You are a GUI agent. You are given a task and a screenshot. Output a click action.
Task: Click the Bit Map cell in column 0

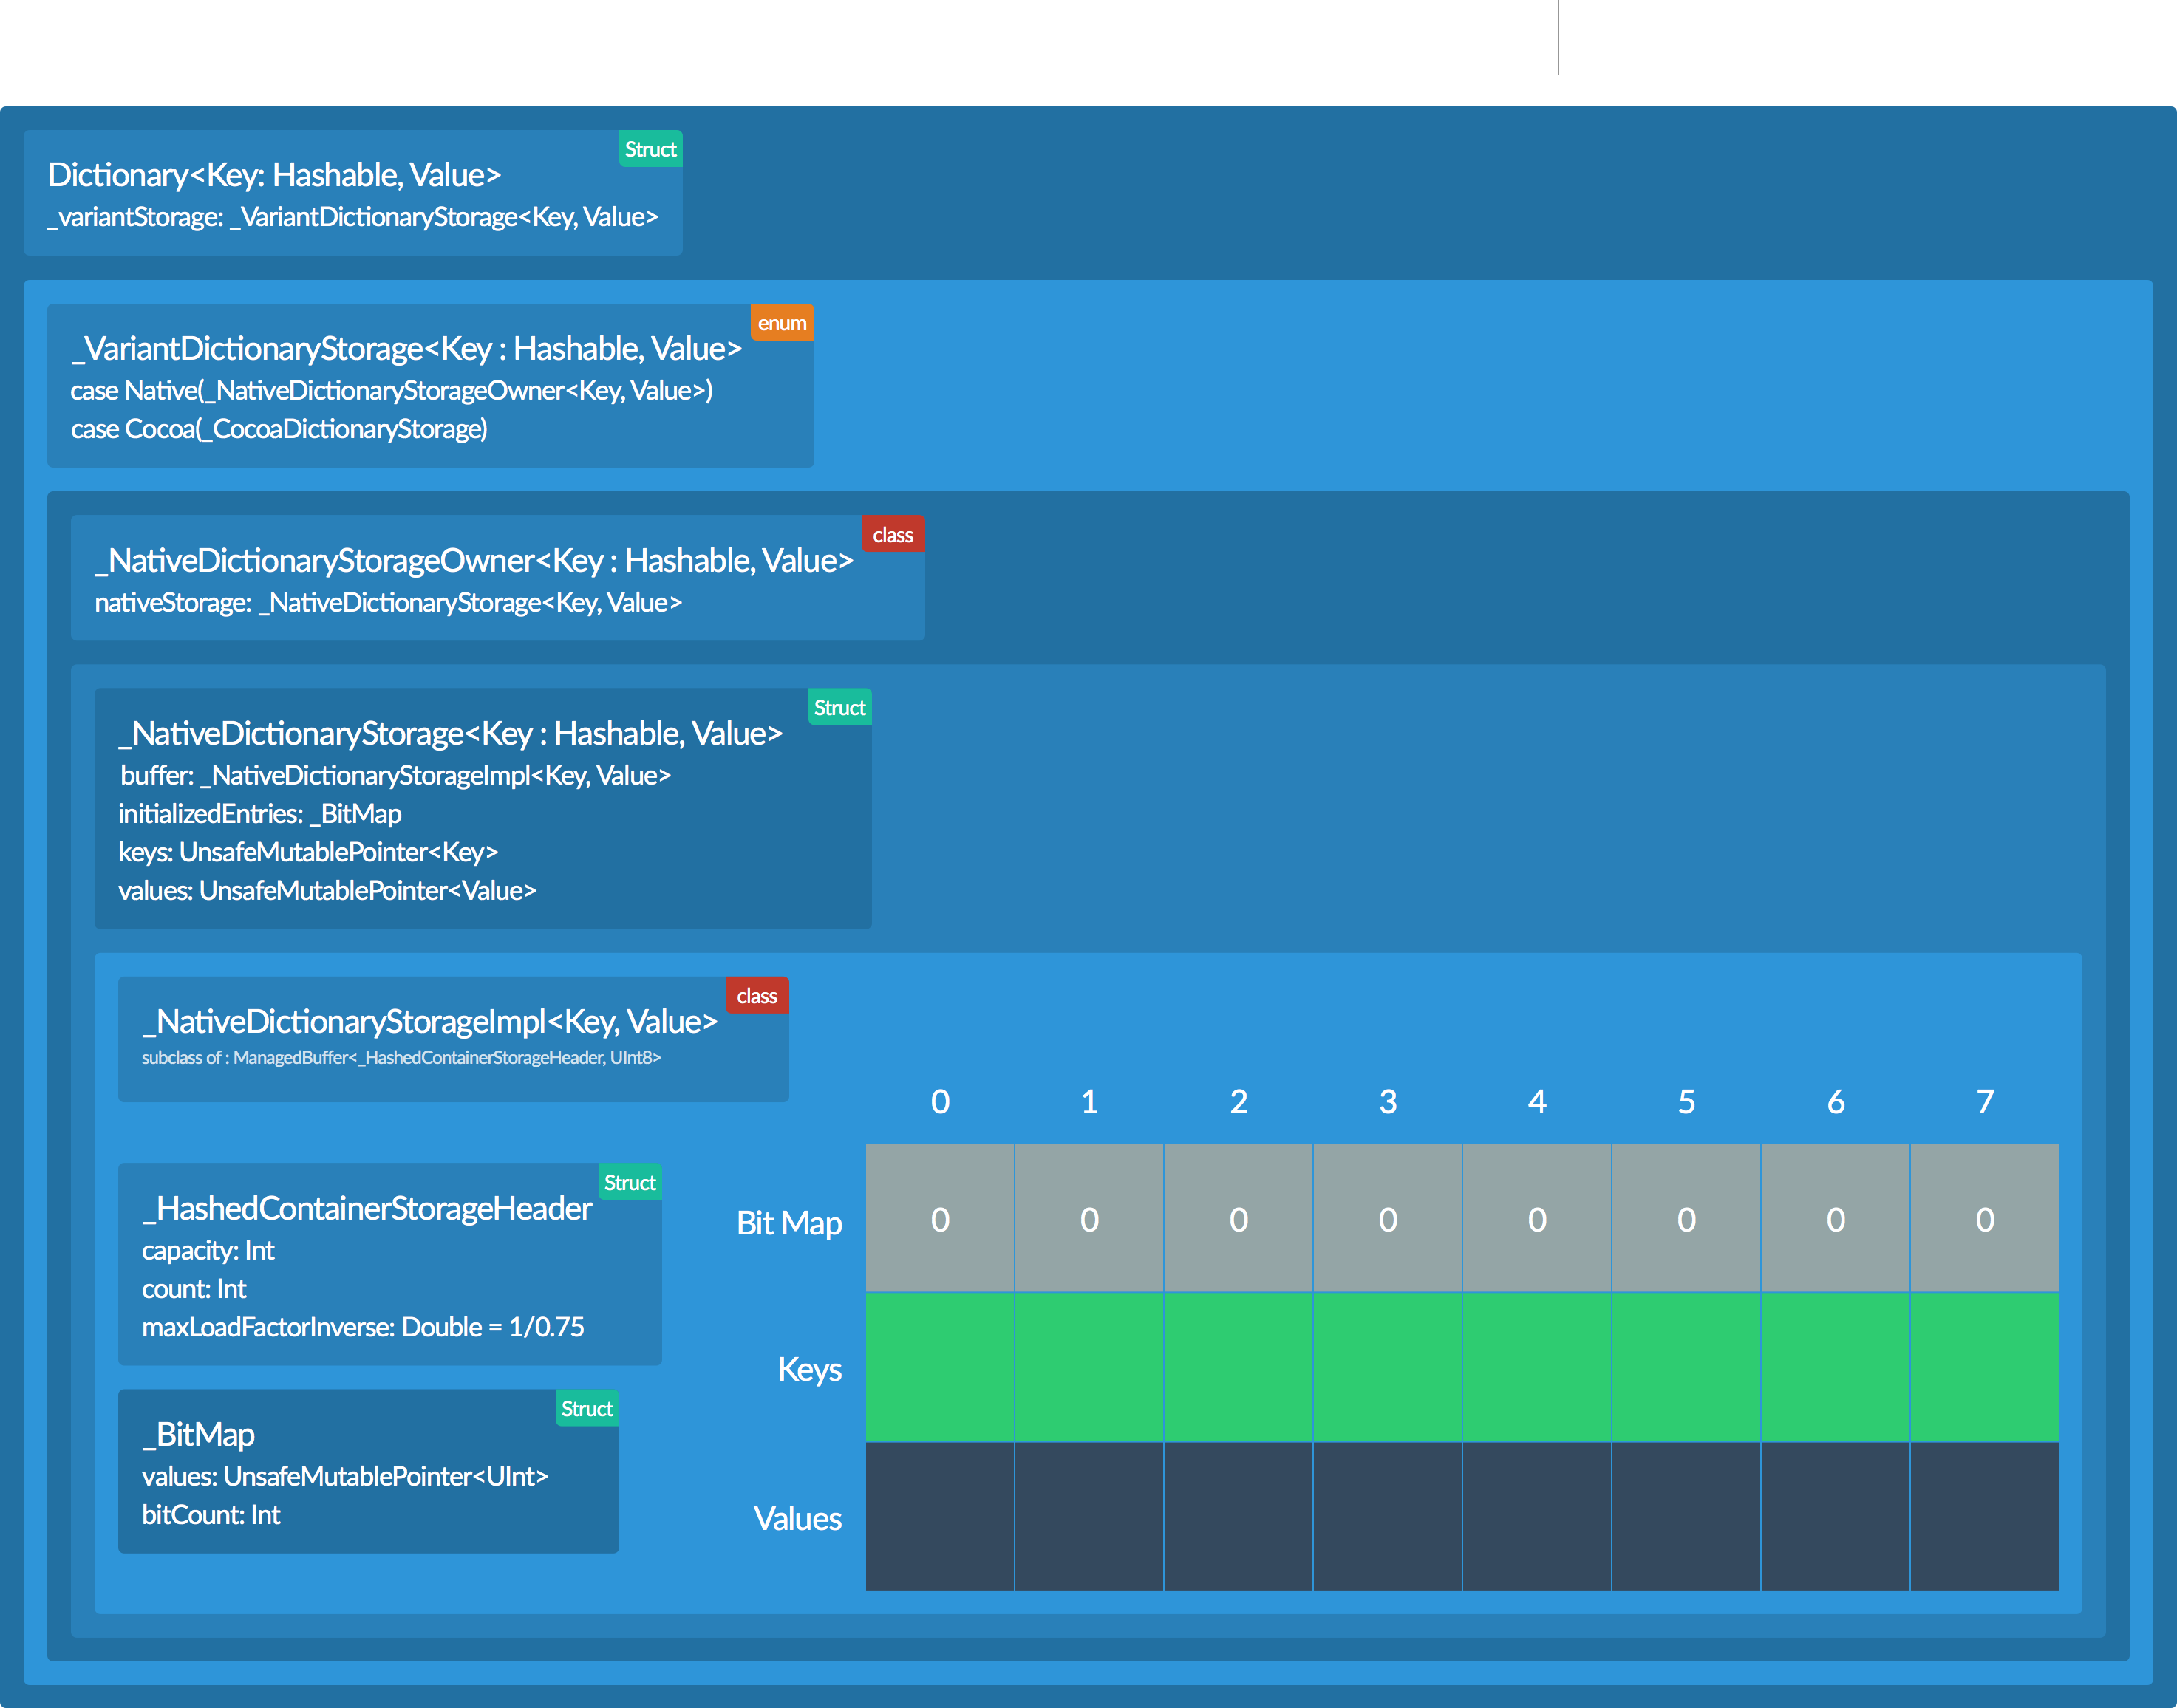click(x=940, y=1217)
